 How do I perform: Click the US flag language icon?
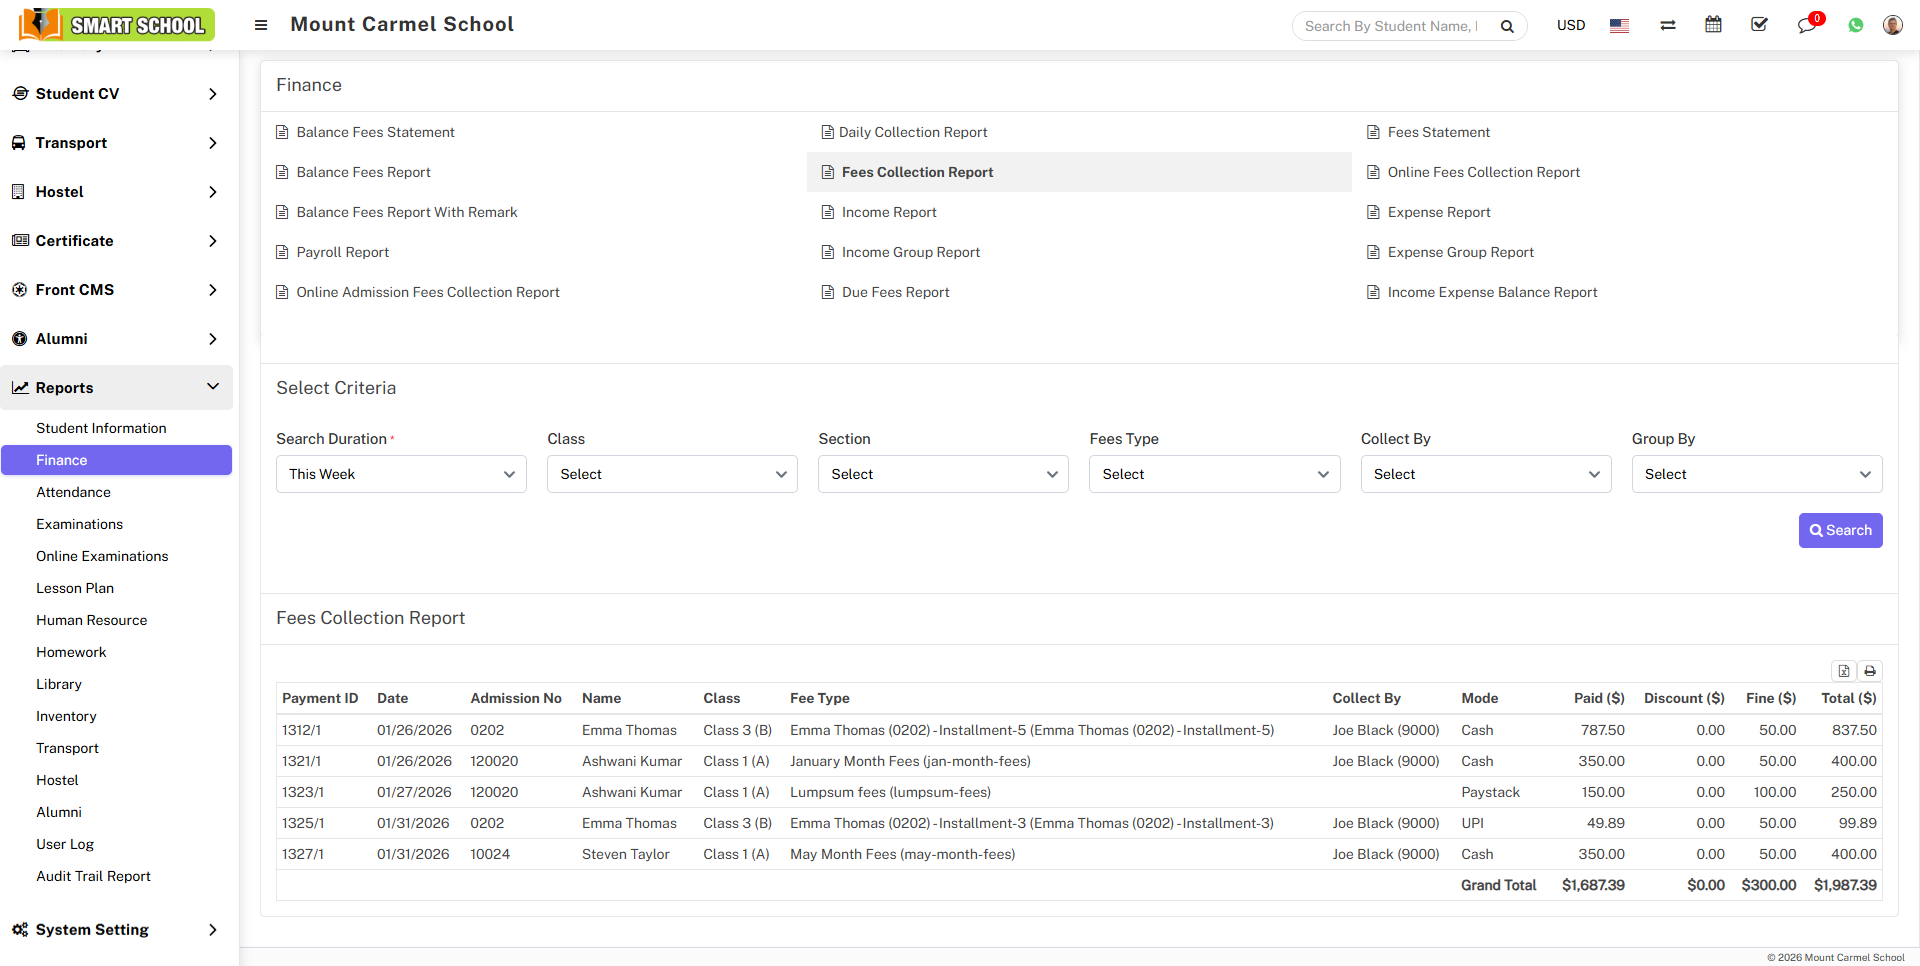[1619, 25]
